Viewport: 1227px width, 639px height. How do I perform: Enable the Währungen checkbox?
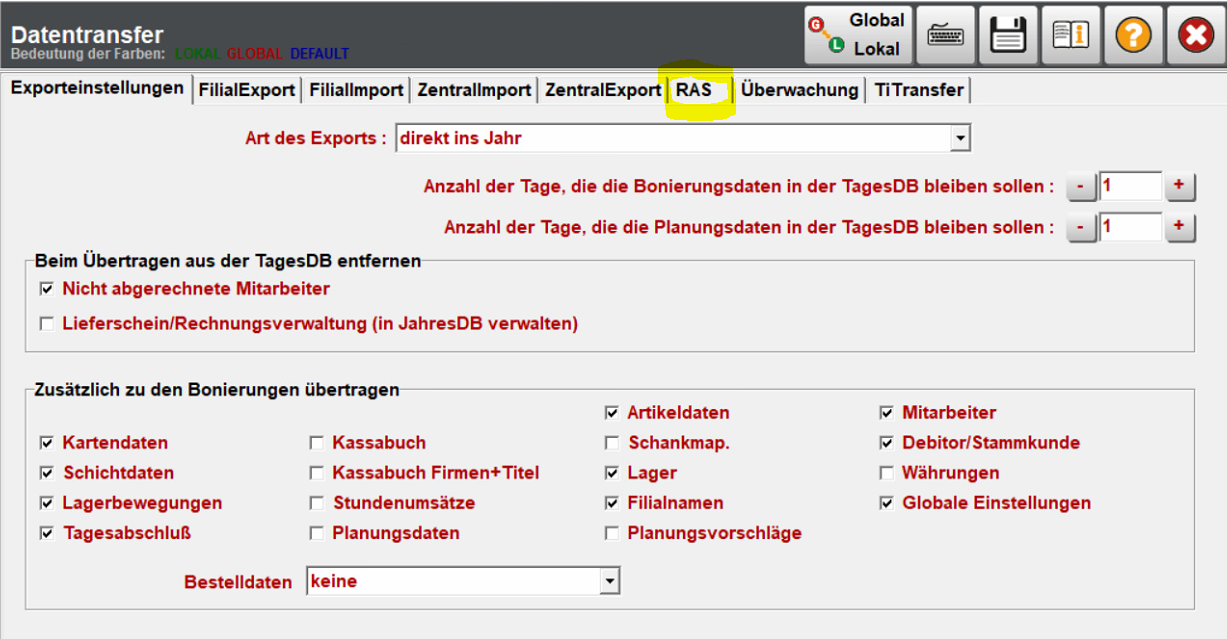(x=886, y=473)
